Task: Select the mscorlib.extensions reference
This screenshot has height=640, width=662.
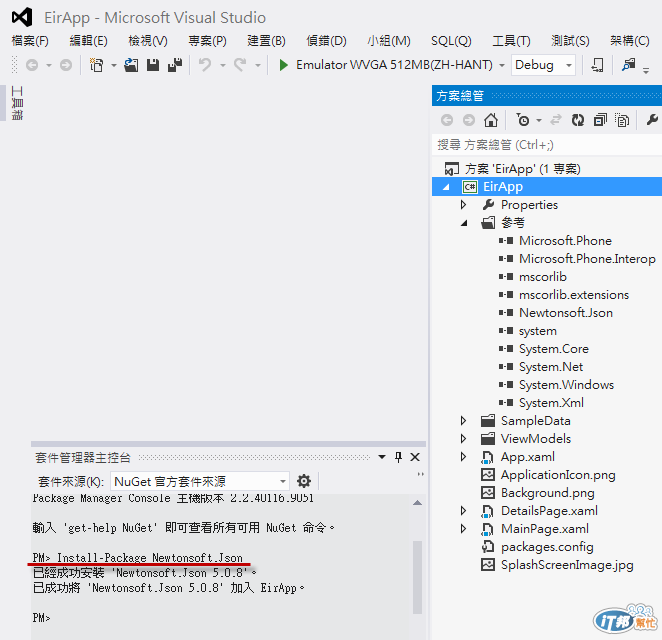Action: 574,295
